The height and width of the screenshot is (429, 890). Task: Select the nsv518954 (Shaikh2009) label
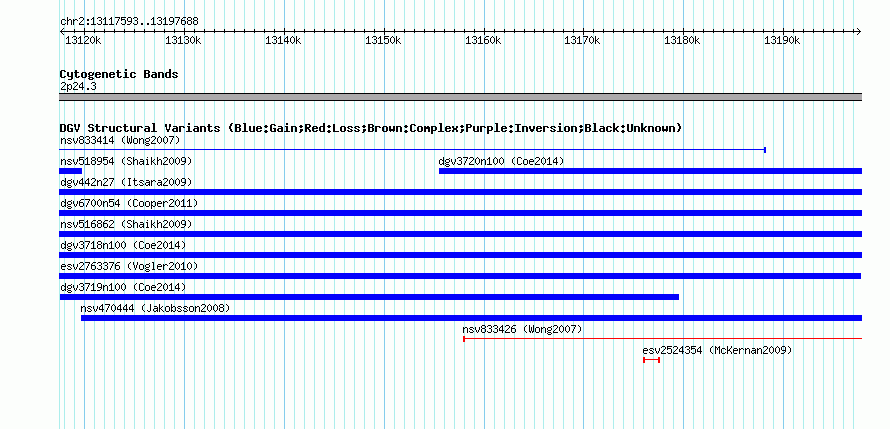pos(126,161)
